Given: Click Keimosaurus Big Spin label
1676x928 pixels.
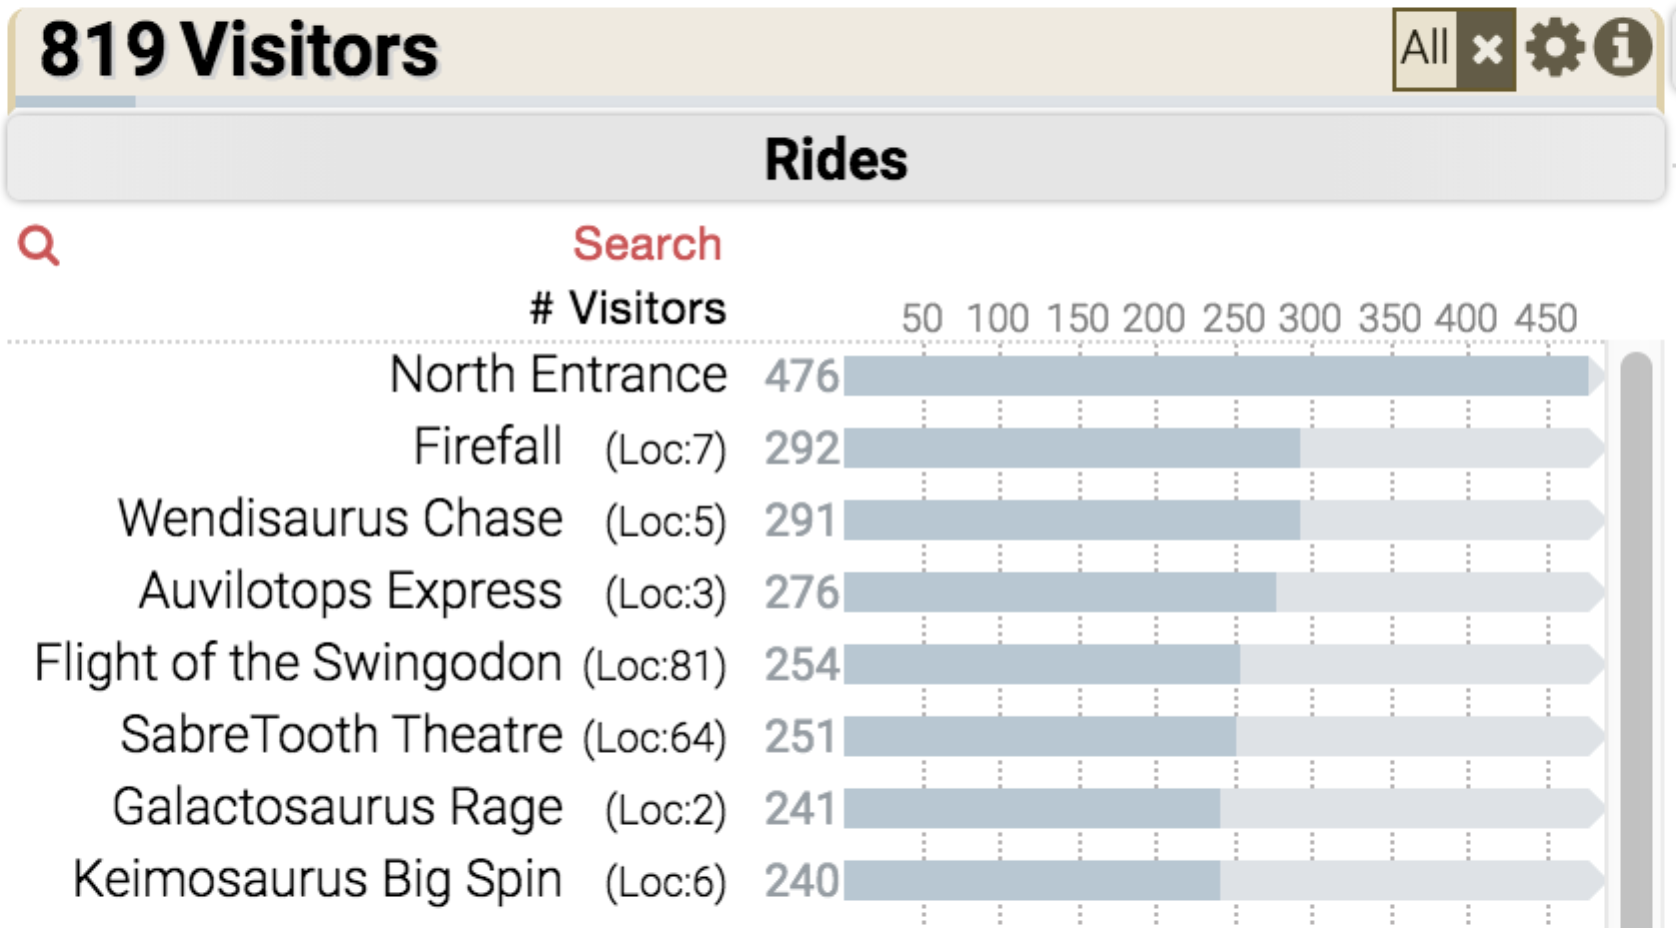Looking at the screenshot, I should click(317, 880).
